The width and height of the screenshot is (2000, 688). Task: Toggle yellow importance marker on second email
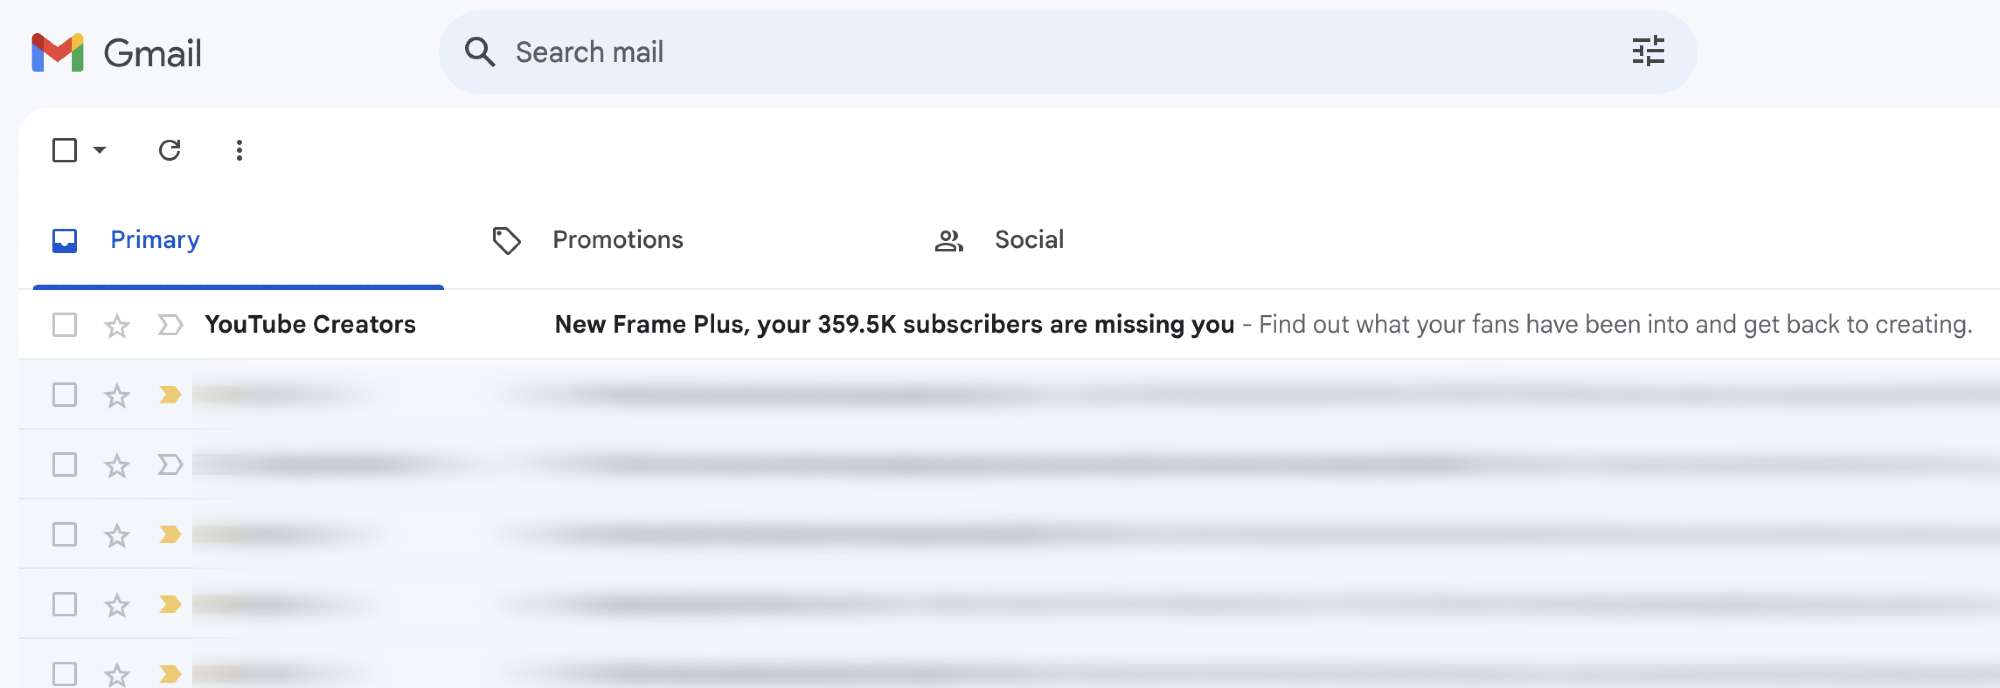click(170, 394)
